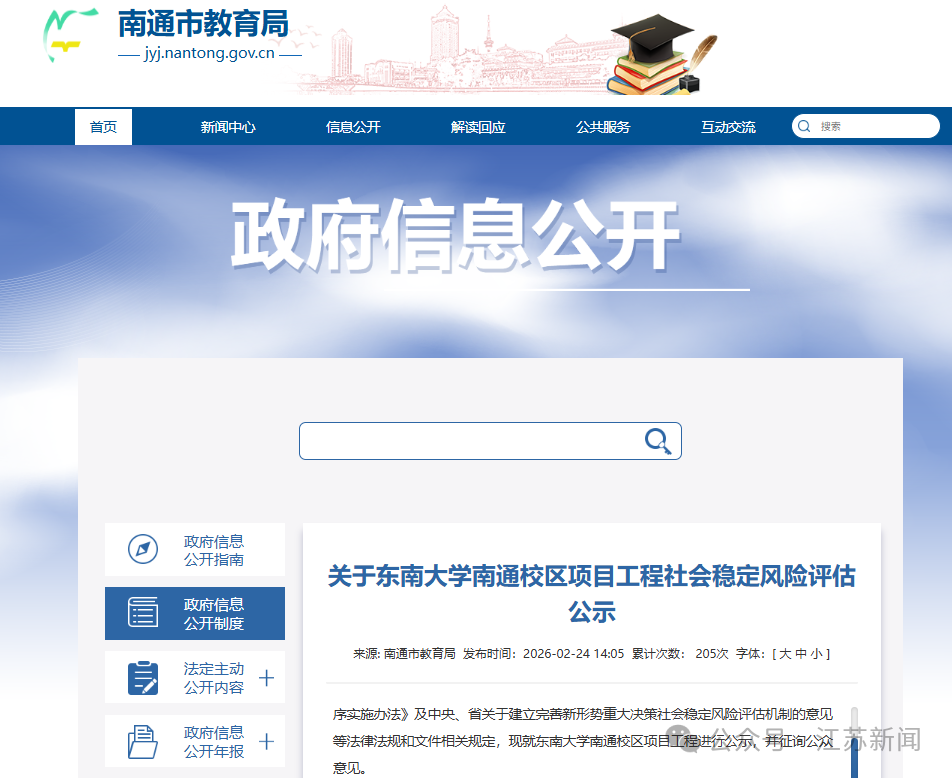Open the 互动交流 menu

click(x=728, y=125)
